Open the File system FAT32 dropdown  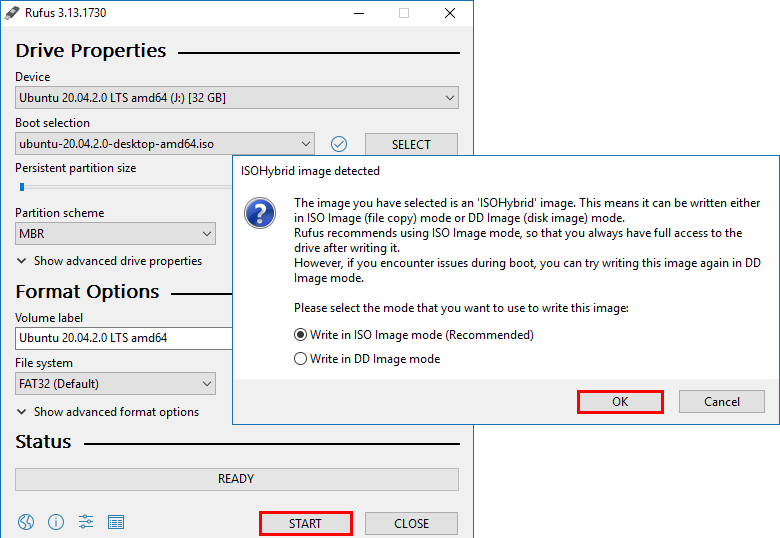point(115,384)
